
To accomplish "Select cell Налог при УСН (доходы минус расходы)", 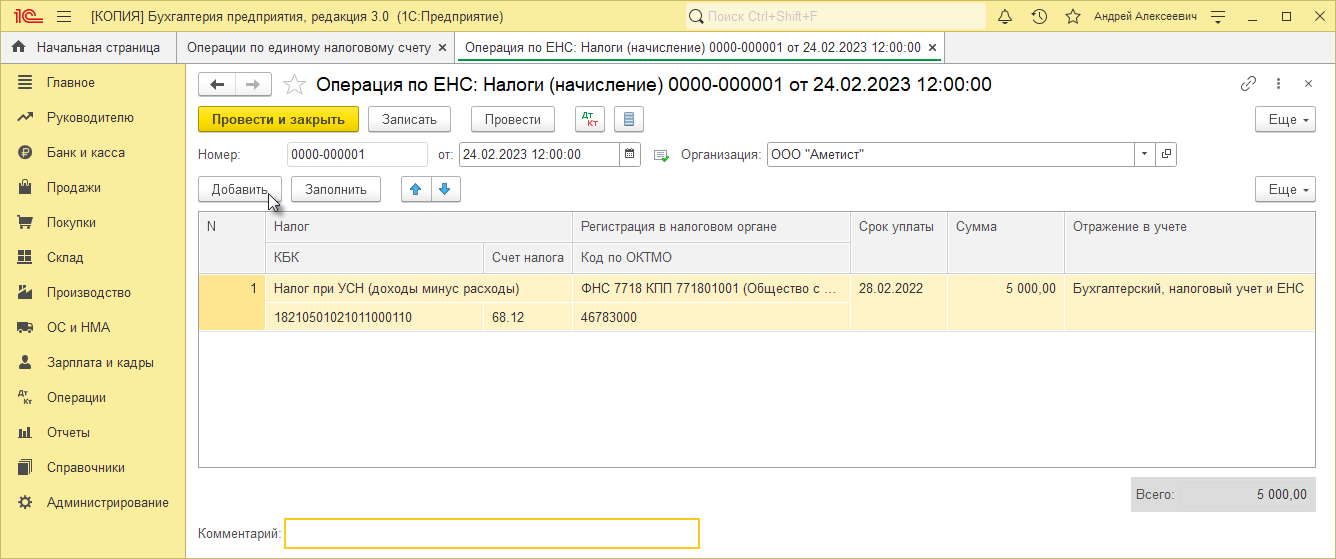I will tap(418, 288).
